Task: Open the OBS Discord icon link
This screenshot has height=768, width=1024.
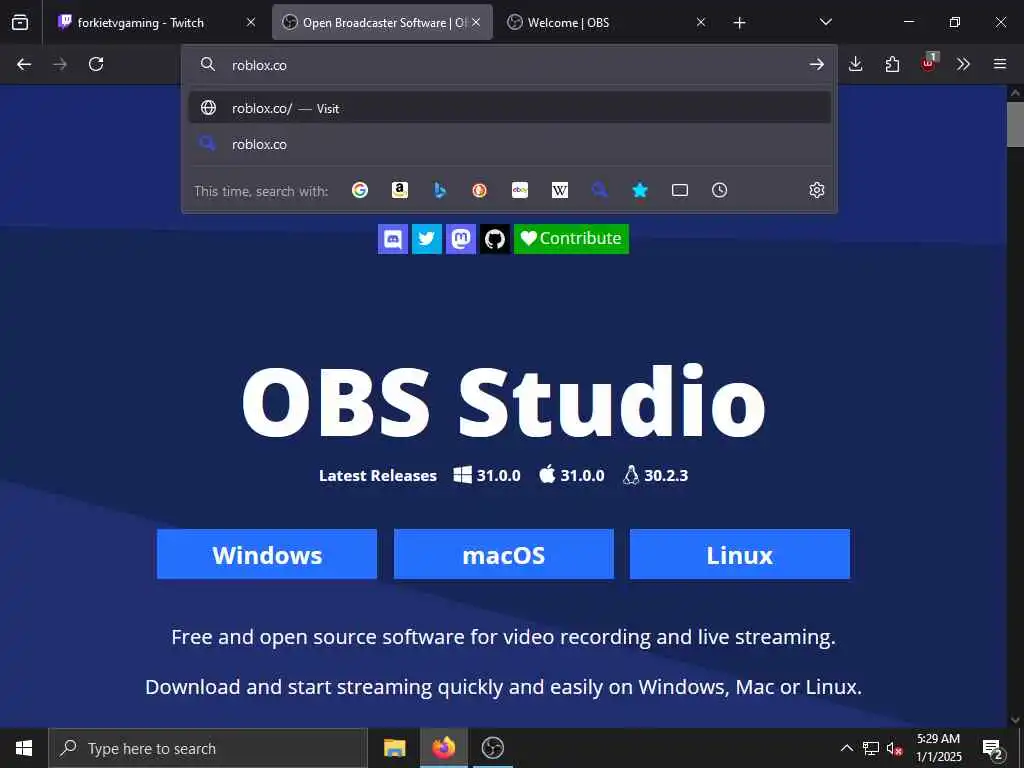Action: coord(392,238)
